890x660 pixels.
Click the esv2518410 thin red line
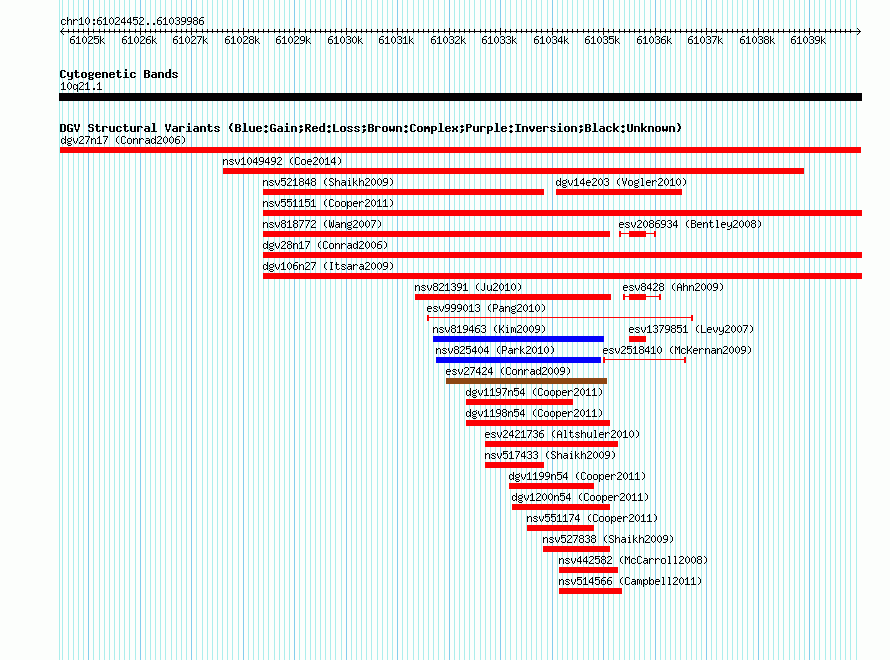[644, 360]
